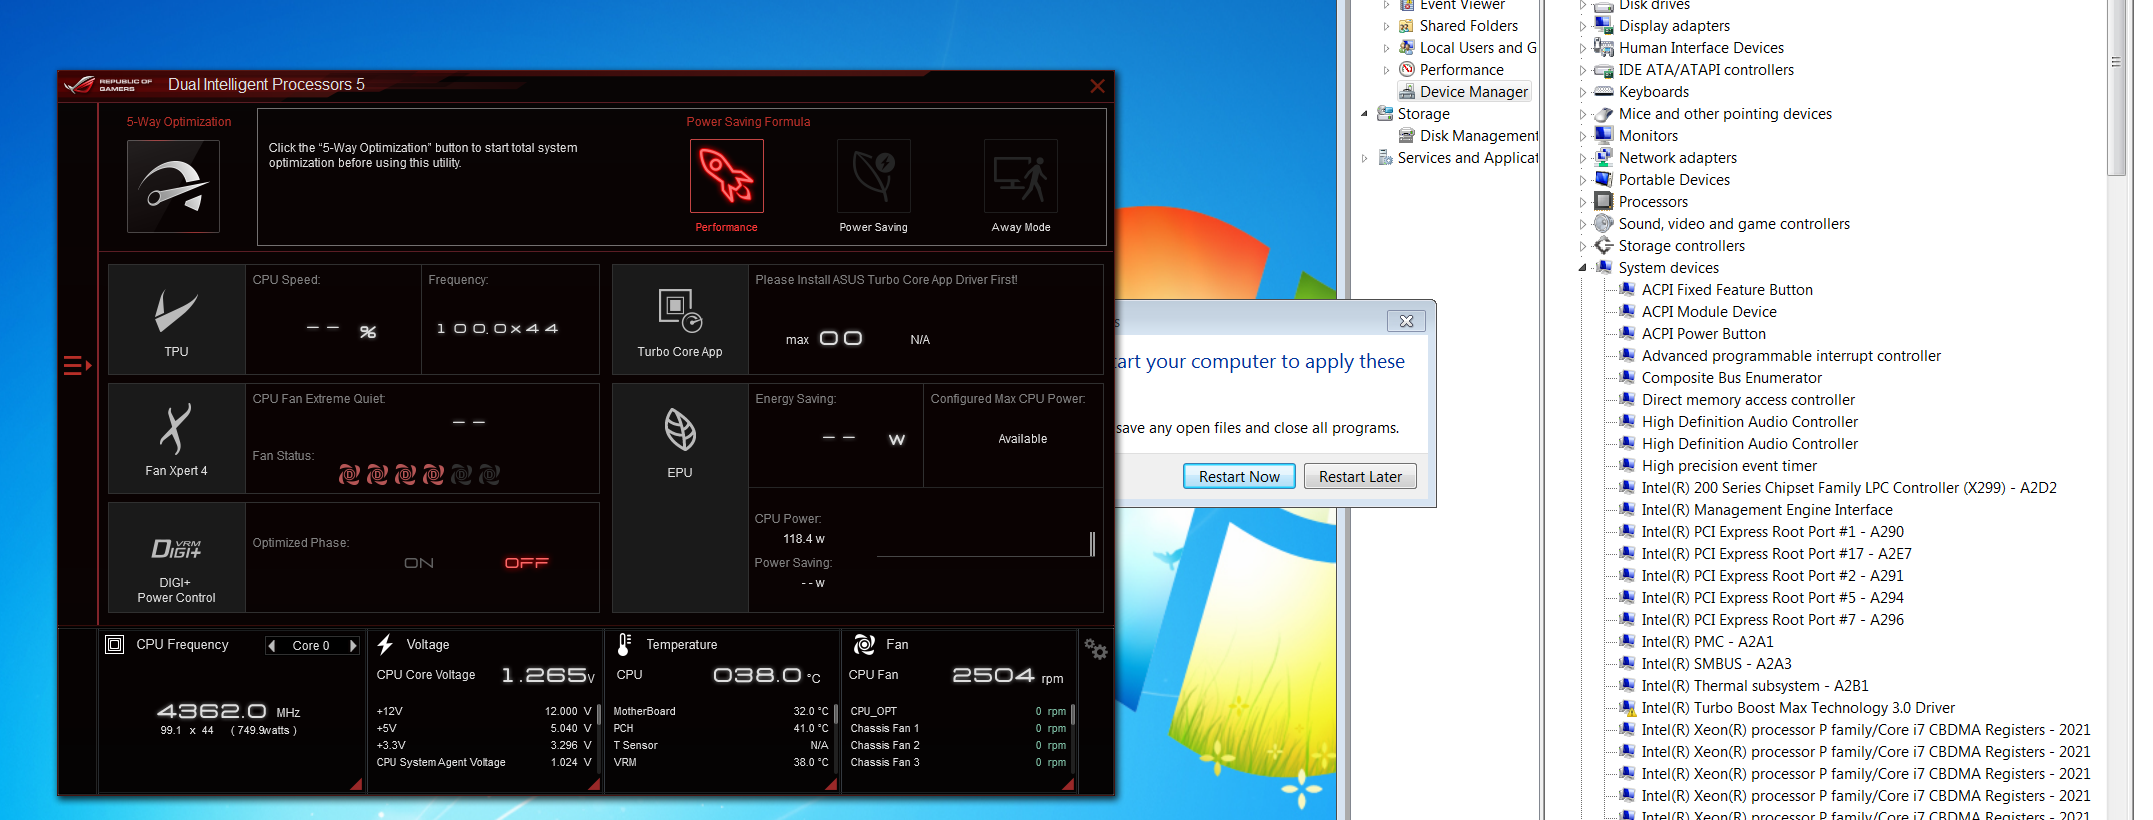The width and height of the screenshot is (2153, 820).
Task: Click the 100.0x44 frequency value
Action: click(x=497, y=328)
